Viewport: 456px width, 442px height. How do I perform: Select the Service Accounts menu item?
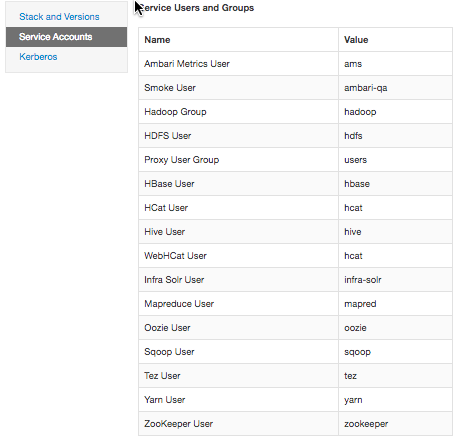pyautogui.click(x=66, y=37)
